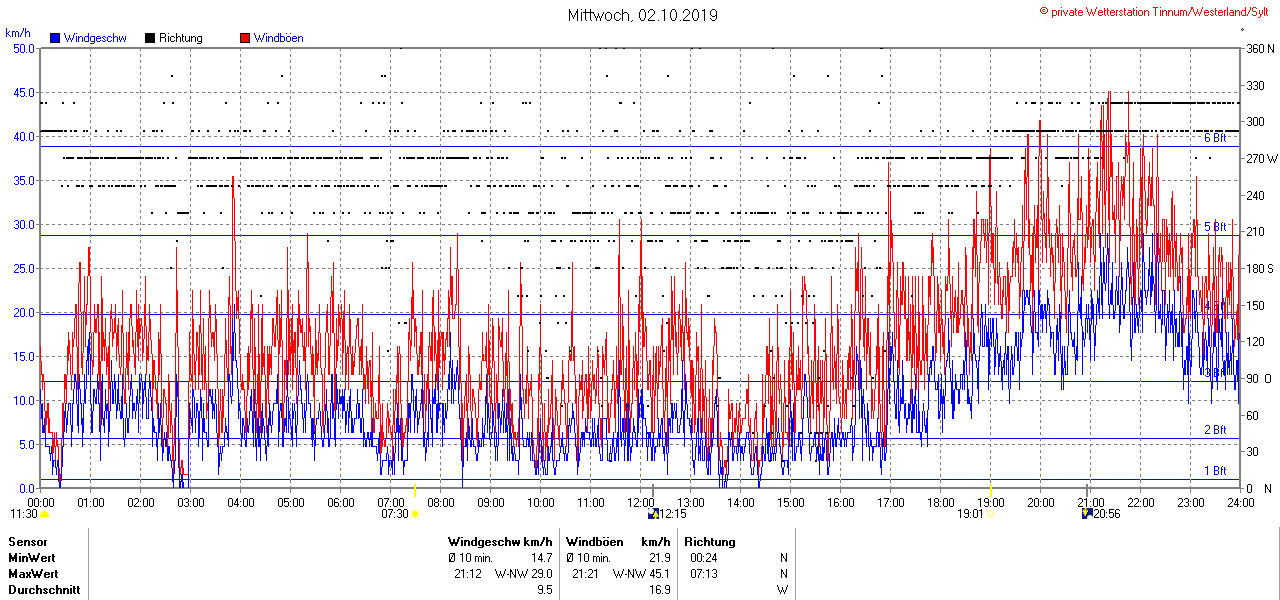The width and height of the screenshot is (1280, 600).
Task: Select the Windgeschw legend label
Action: pos(95,38)
